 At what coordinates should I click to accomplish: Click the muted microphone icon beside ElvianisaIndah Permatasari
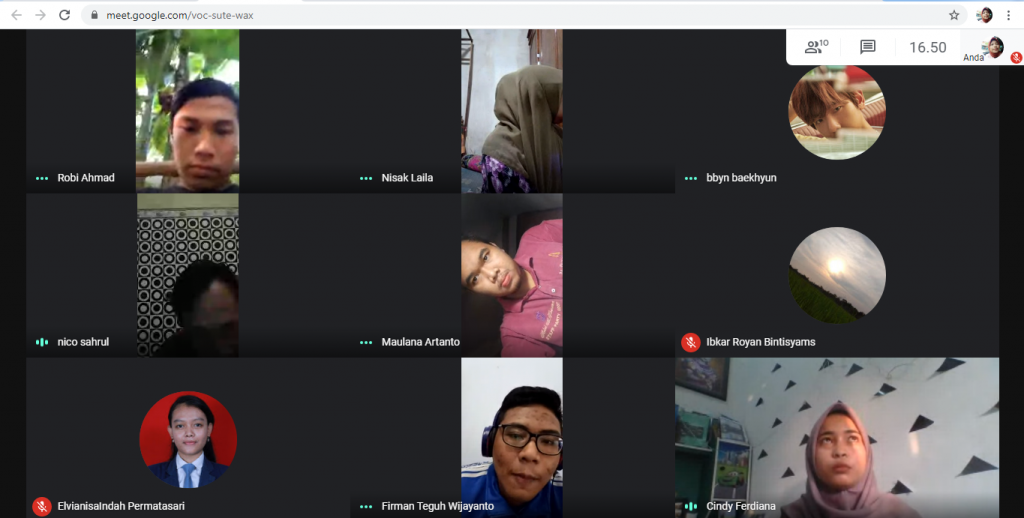point(41,506)
